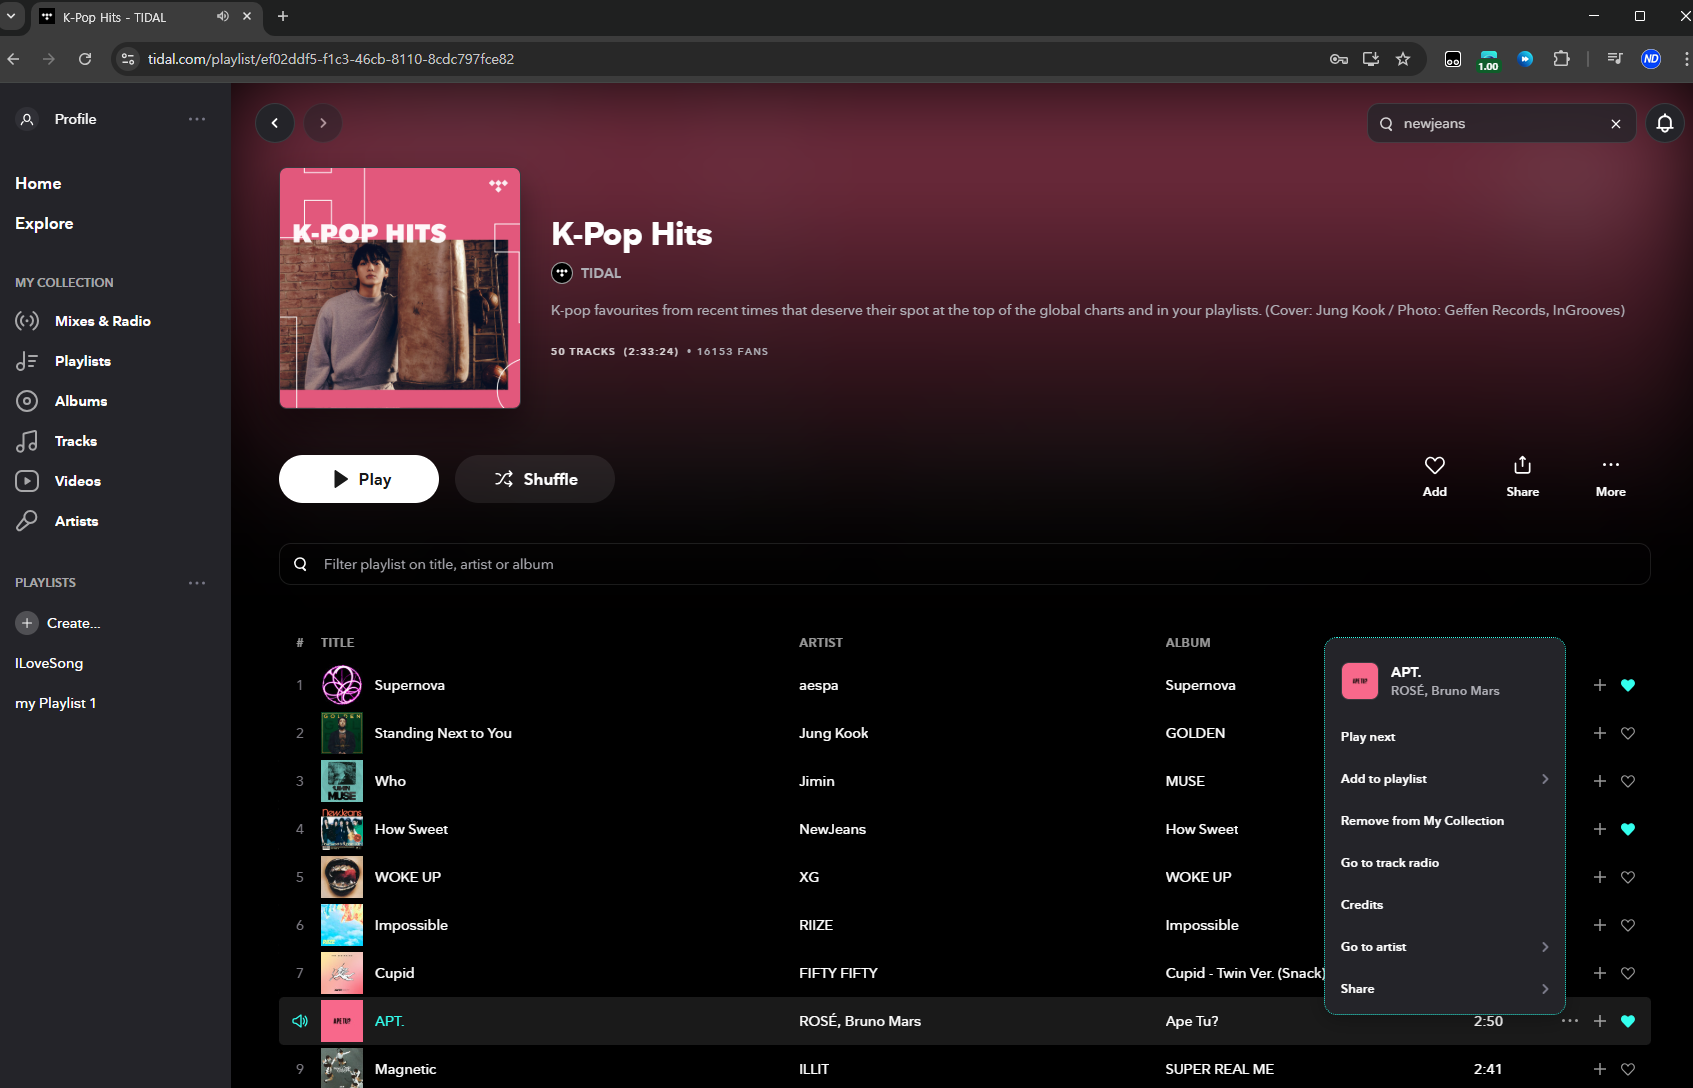Share the K-Pop Hits playlist

1523,477
